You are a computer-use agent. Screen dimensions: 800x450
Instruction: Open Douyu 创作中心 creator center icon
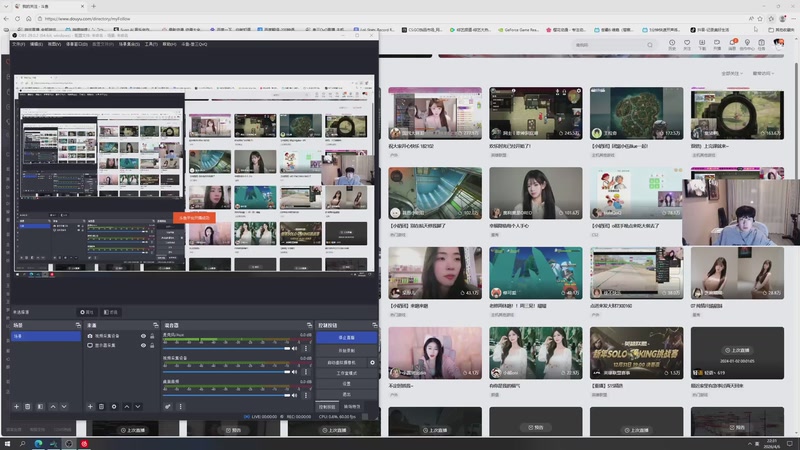point(747,44)
